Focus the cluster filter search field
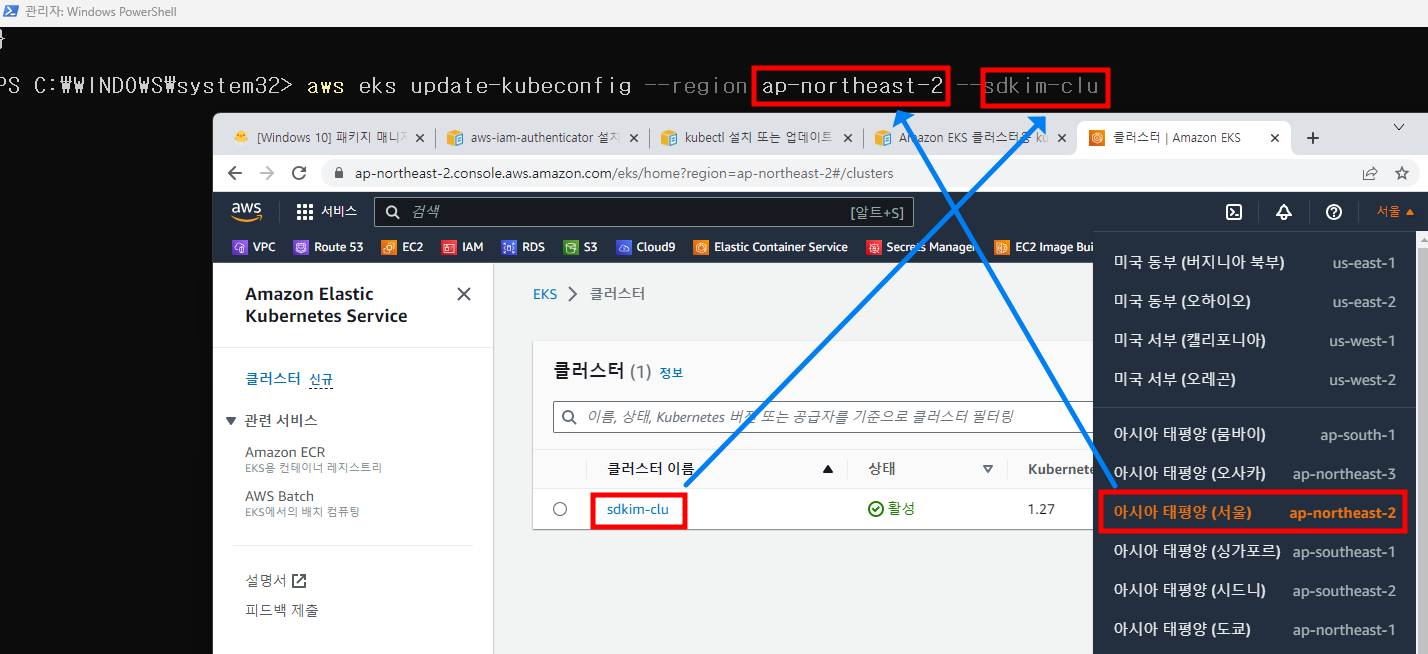The width and height of the screenshot is (1428, 654). tap(822, 417)
